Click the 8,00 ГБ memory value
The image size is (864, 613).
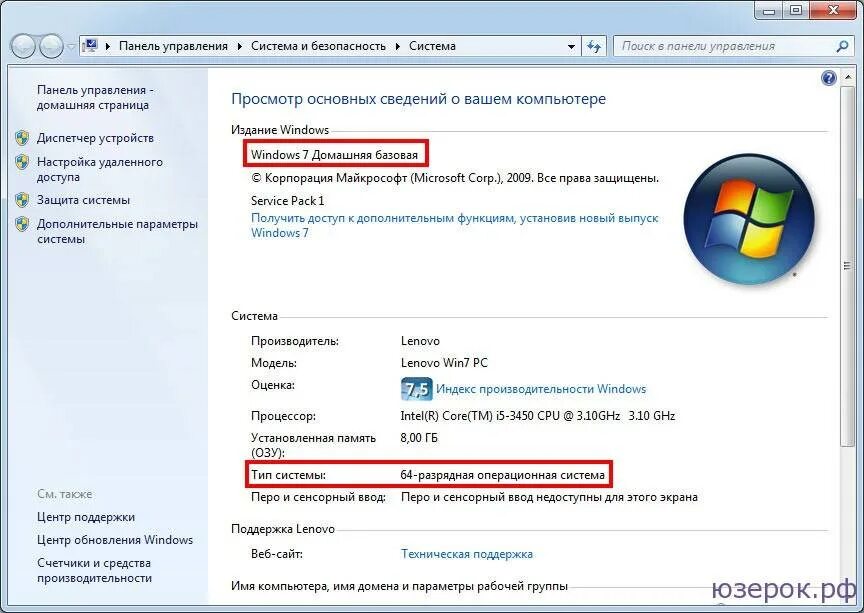(x=419, y=438)
